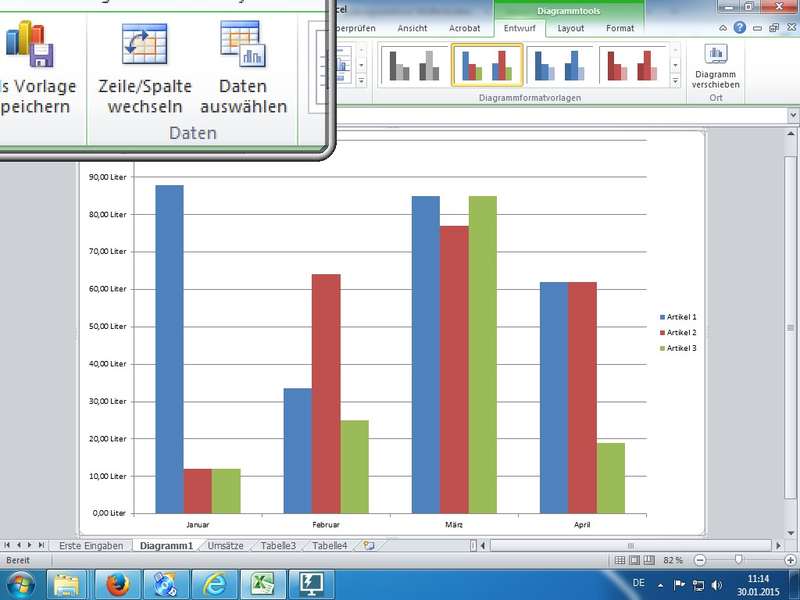The height and width of the screenshot is (600, 800).
Task: Go to previous sheet tab arrow
Action: click(19, 545)
